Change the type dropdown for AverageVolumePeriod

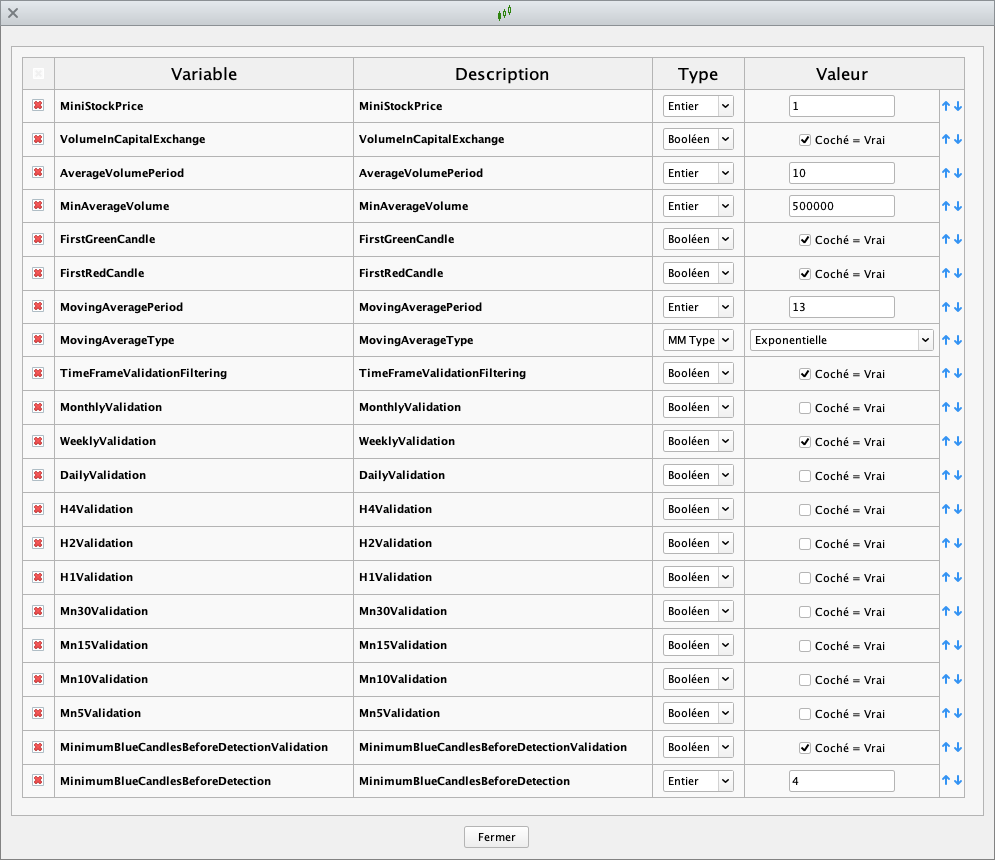698,173
